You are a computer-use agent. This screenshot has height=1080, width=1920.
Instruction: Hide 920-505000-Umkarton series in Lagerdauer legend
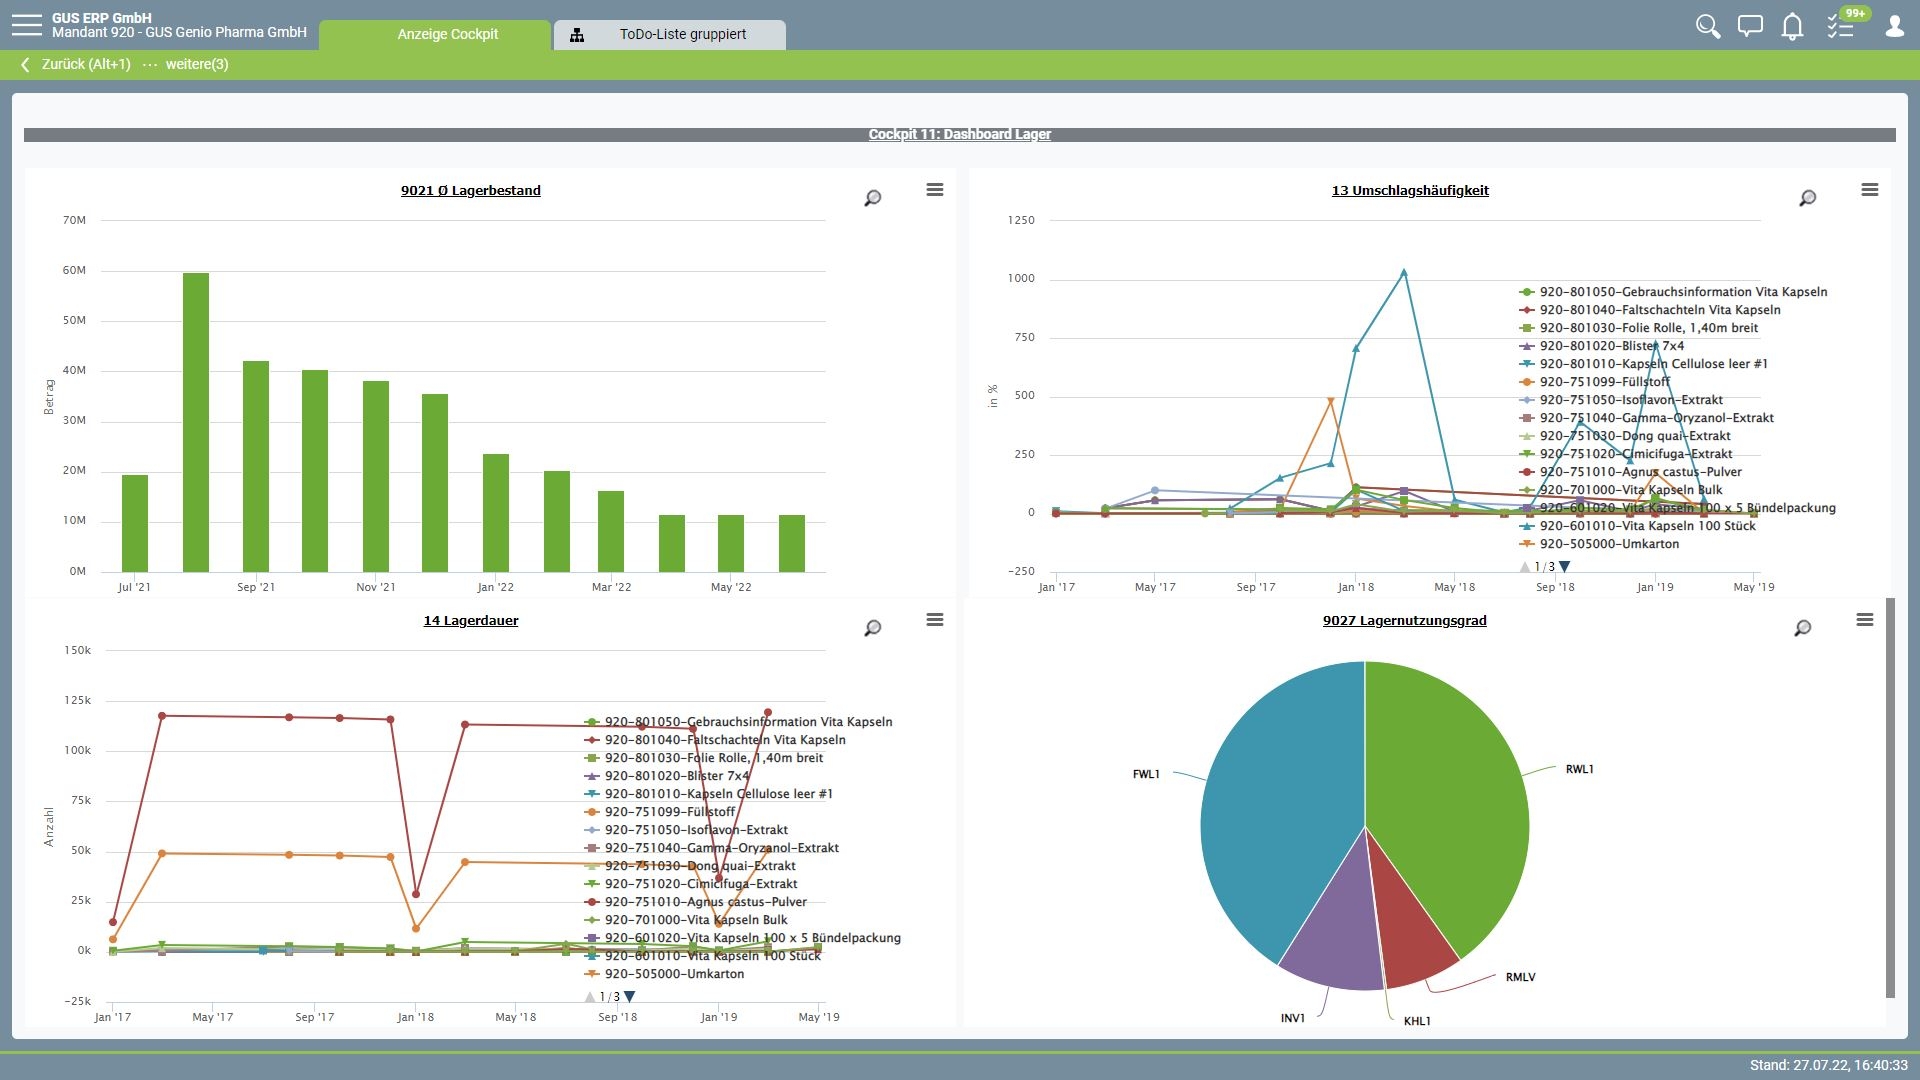coord(673,974)
